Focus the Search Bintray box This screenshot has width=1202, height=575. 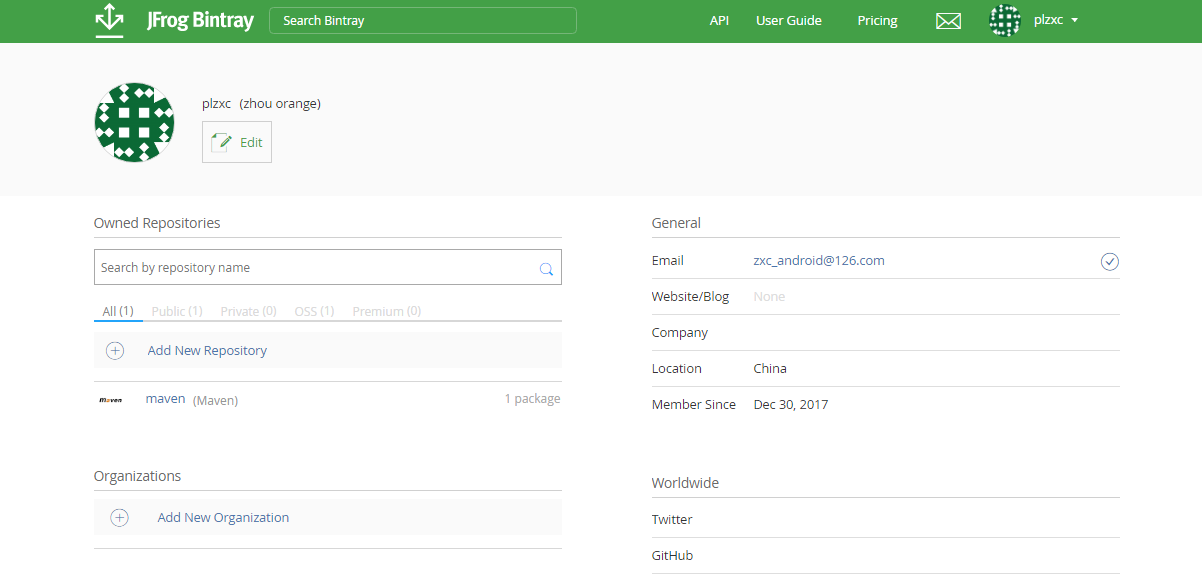[423, 20]
